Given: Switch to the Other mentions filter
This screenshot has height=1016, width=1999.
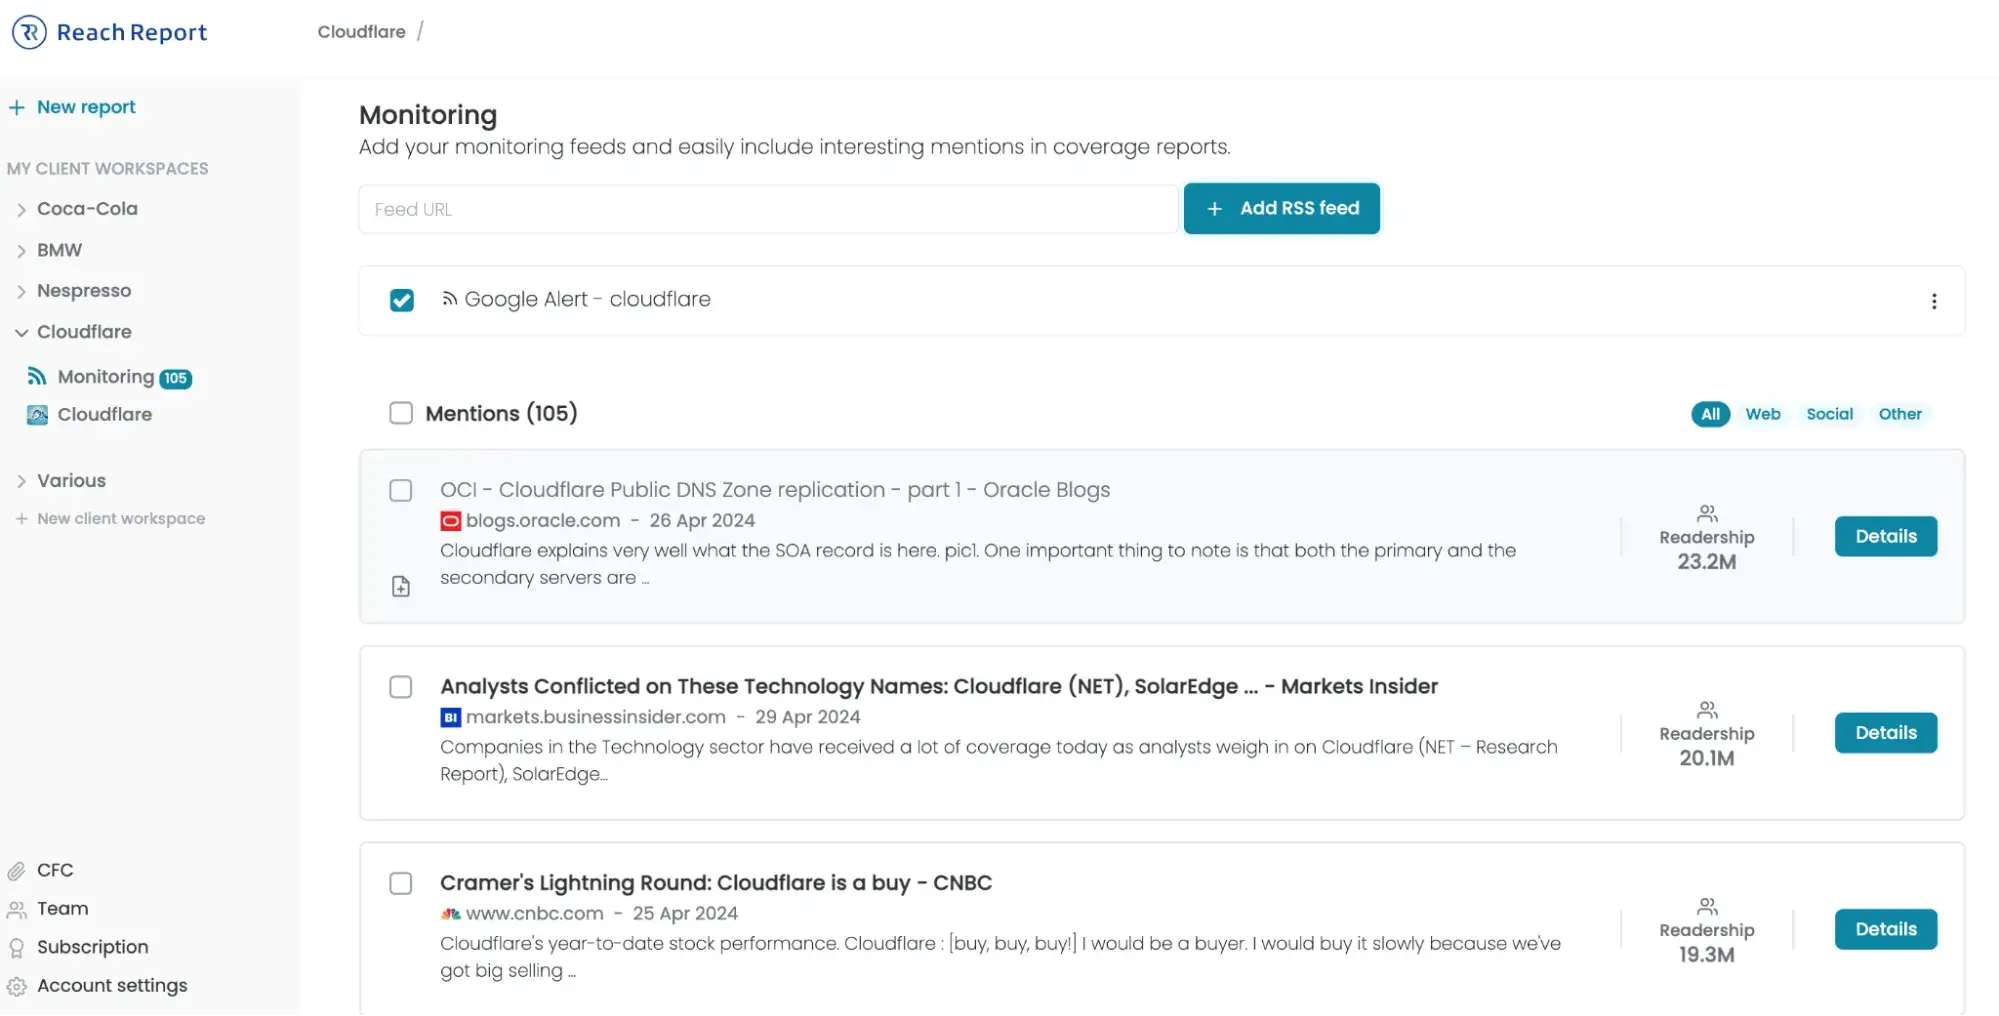Looking at the screenshot, I should (1900, 414).
